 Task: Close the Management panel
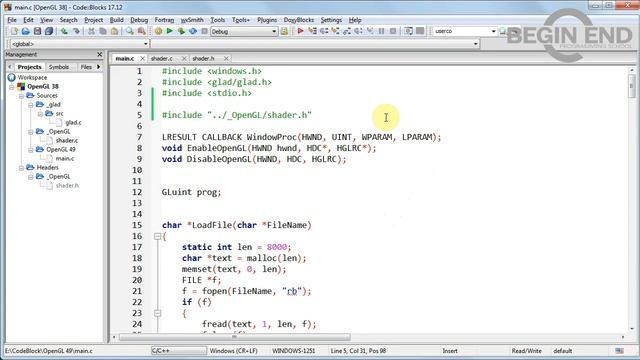tap(100, 54)
